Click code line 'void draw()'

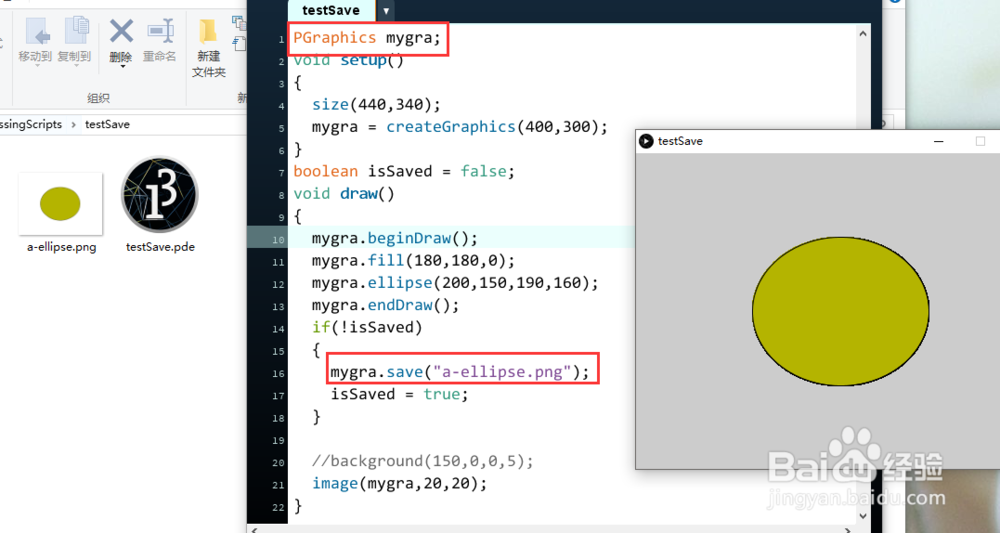tap(344, 194)
